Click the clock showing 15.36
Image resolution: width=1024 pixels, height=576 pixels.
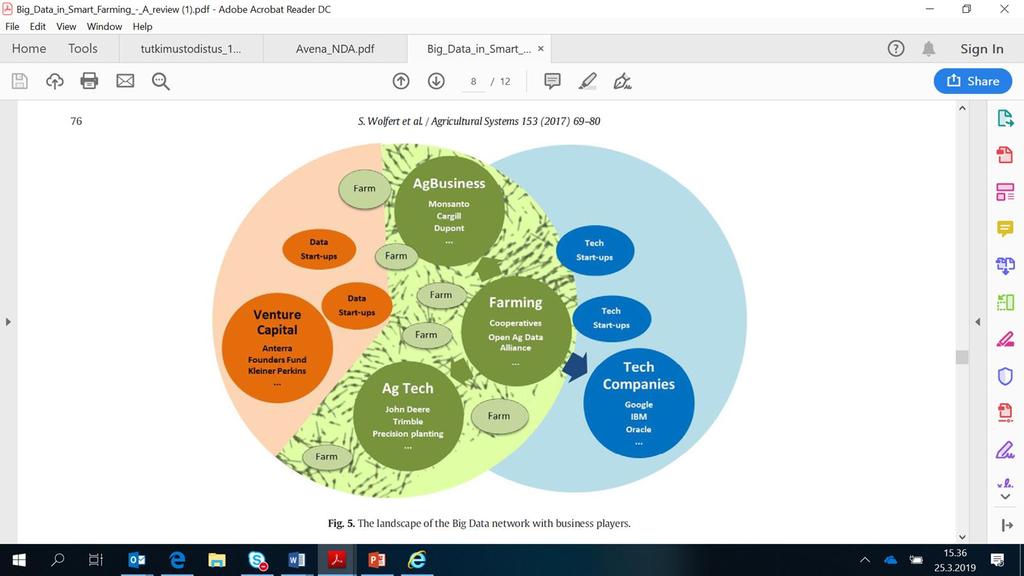tap(955, 553)
